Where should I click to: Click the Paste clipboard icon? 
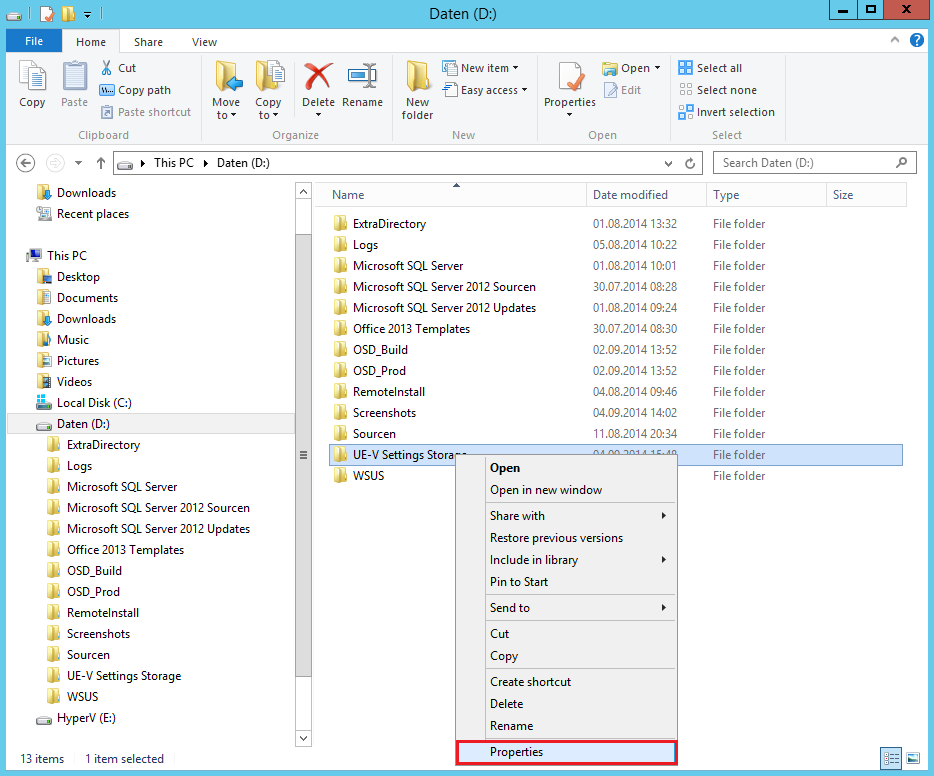click(74, 77)
